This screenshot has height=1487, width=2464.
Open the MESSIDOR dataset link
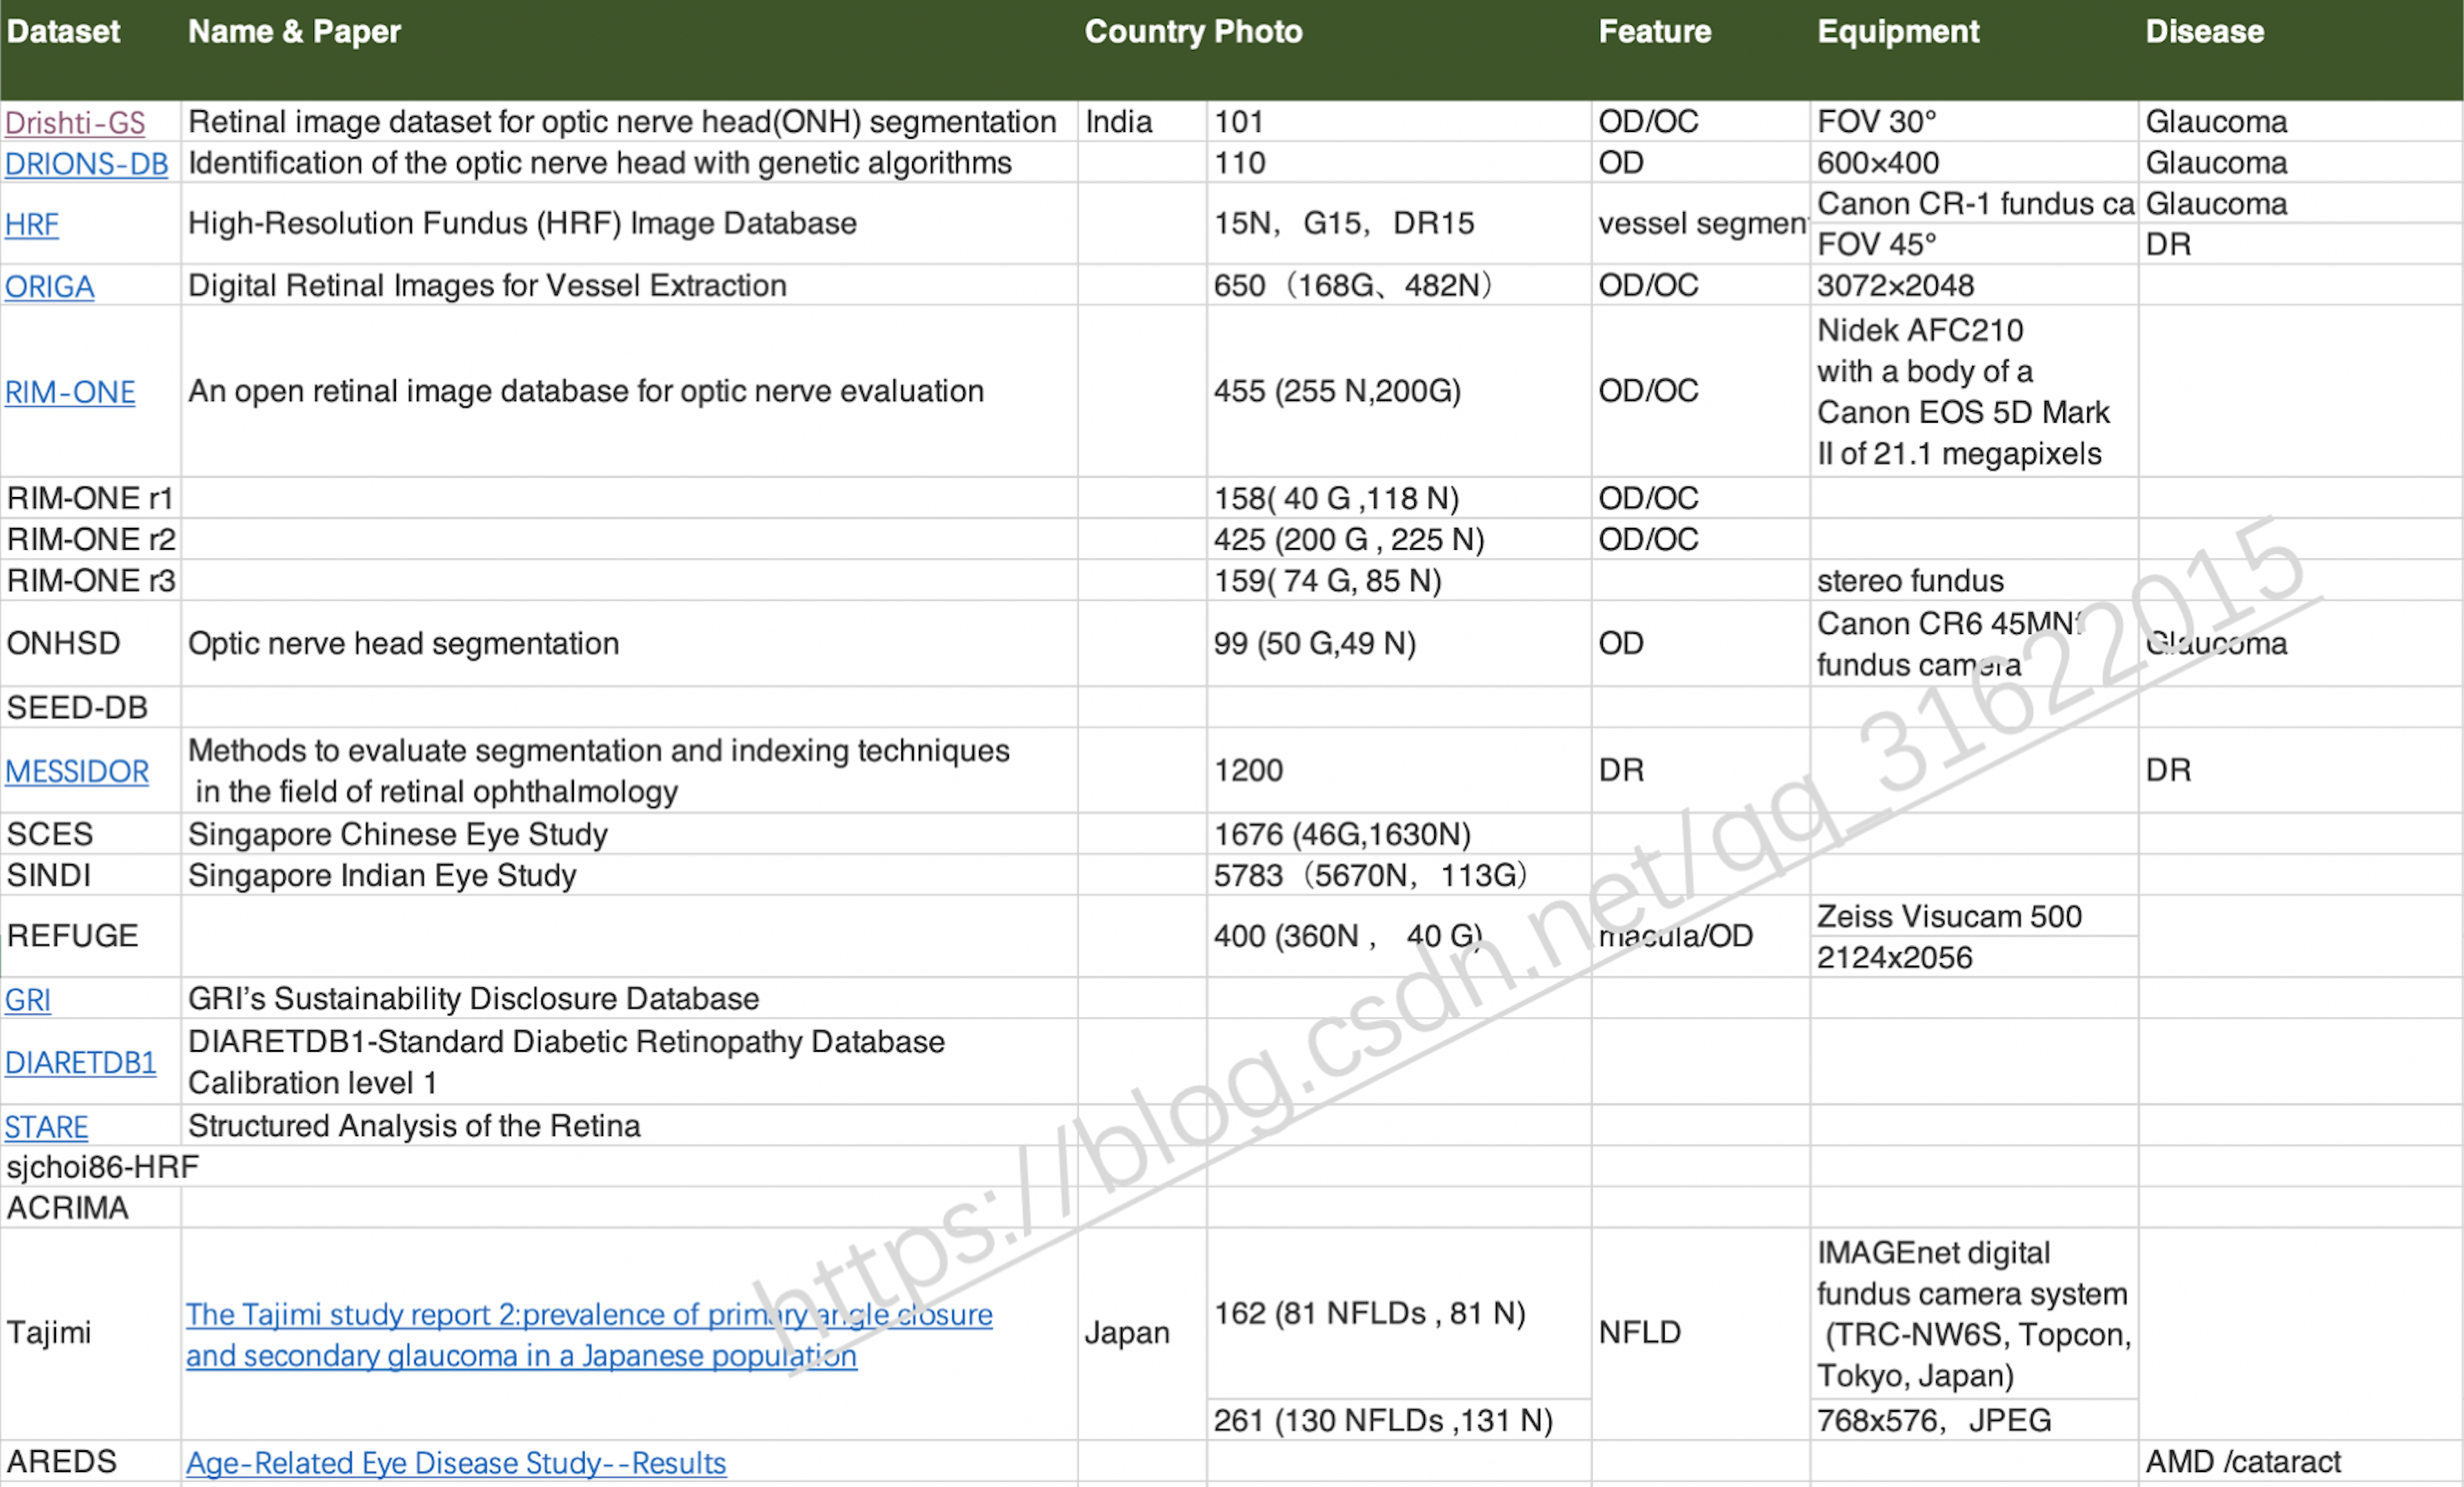[x=77, y=771]
